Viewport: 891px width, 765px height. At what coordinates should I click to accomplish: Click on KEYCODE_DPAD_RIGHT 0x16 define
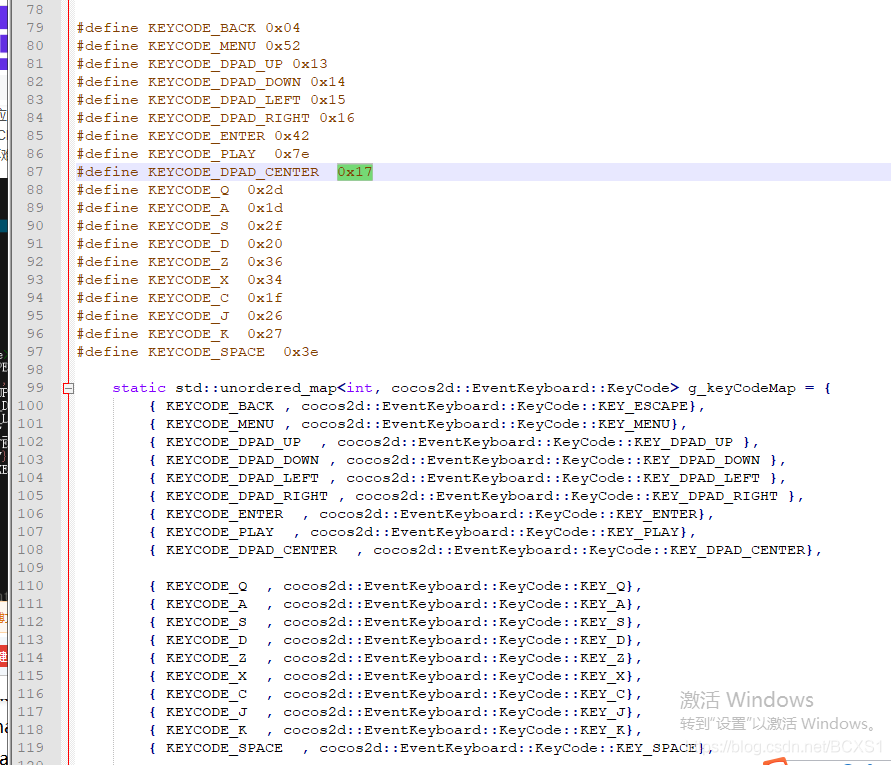click(215, 118)
